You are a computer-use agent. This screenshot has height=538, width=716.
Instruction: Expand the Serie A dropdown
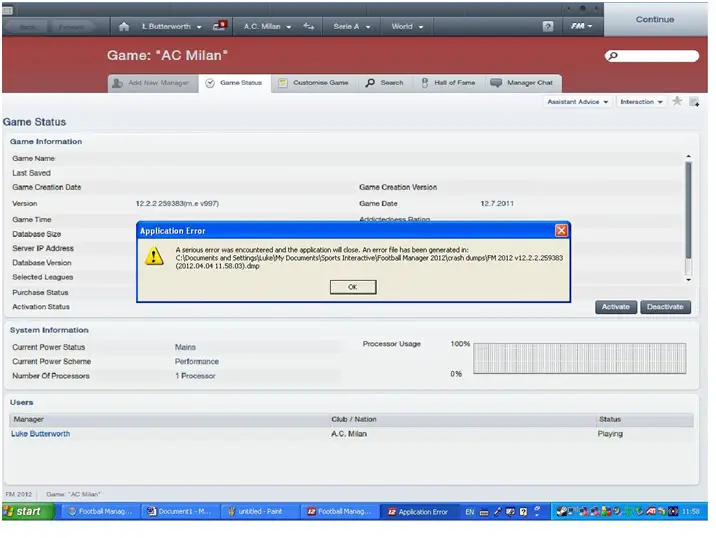[352, 26]
